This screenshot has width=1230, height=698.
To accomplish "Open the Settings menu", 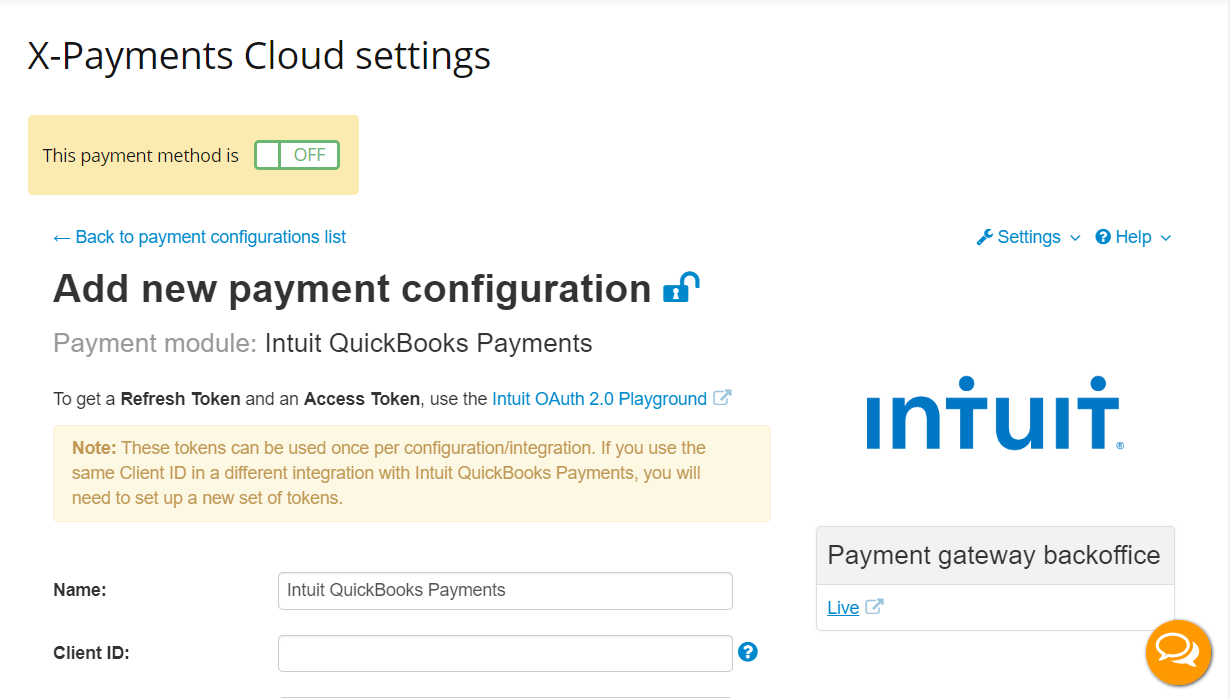I will click(x=1029, y=237).
